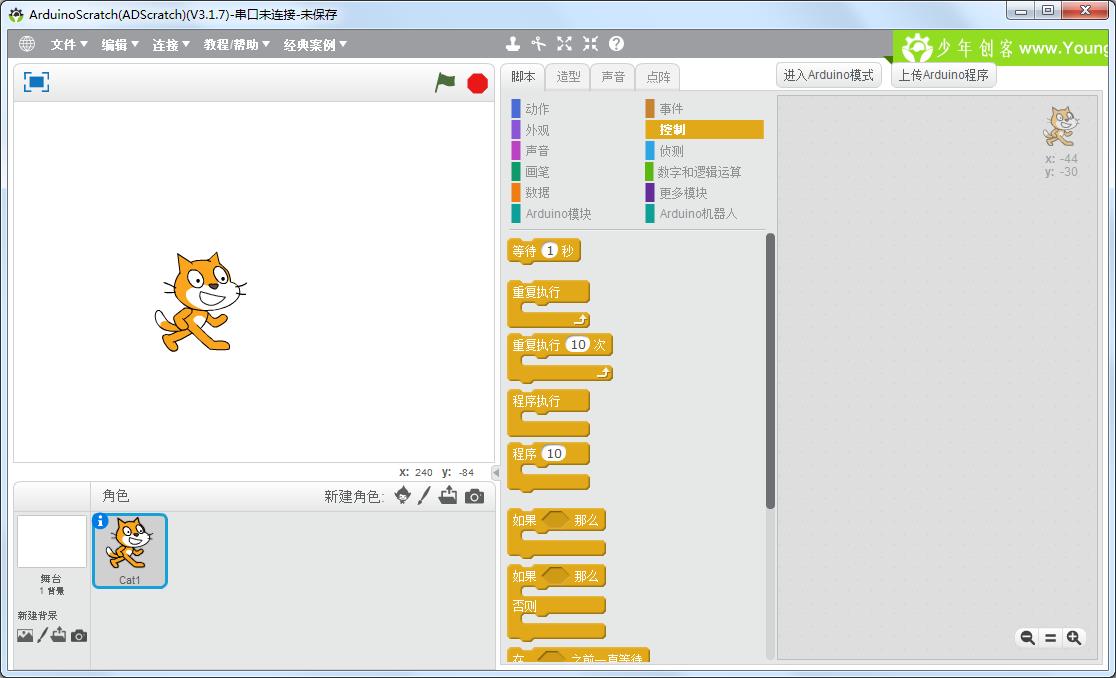Click 进入Arduino模式 button
This screenshot has width=1116, height=678.
point(828,75)
